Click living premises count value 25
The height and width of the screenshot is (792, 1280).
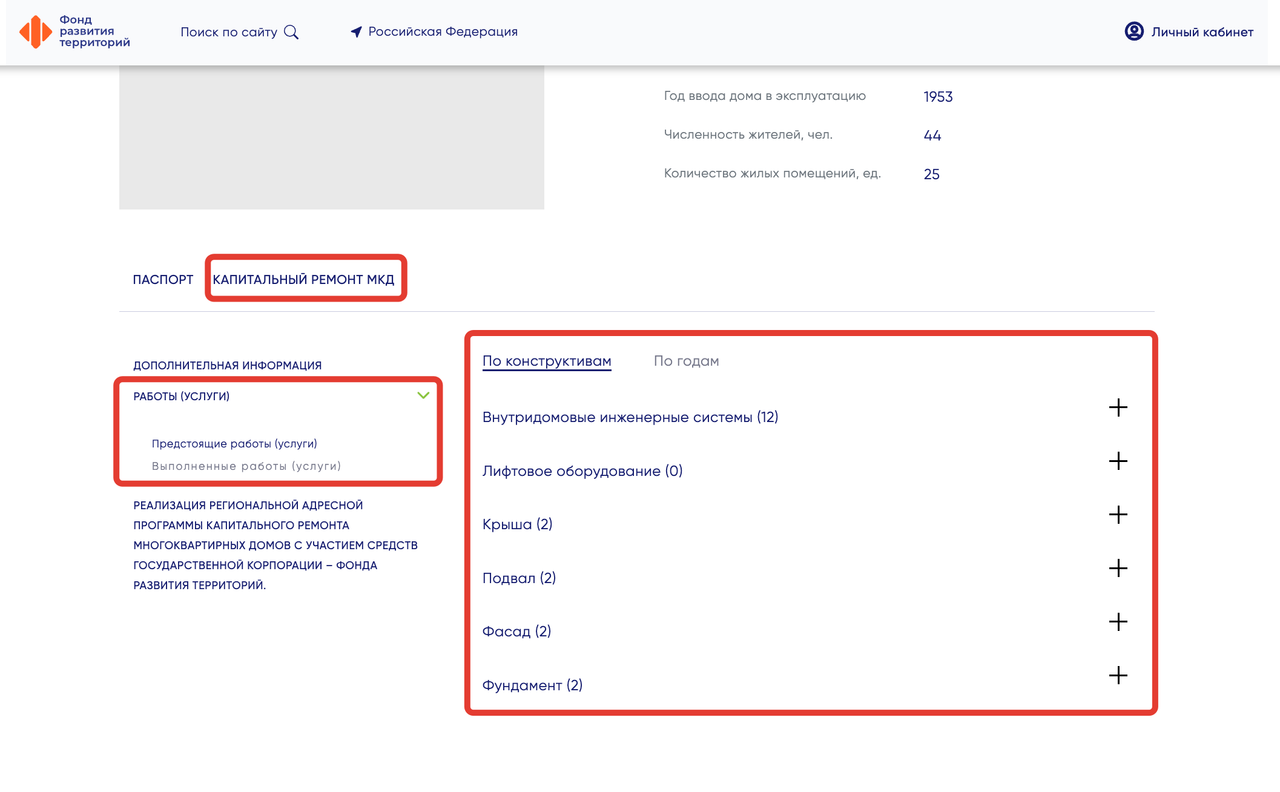[x=932, y=174]
